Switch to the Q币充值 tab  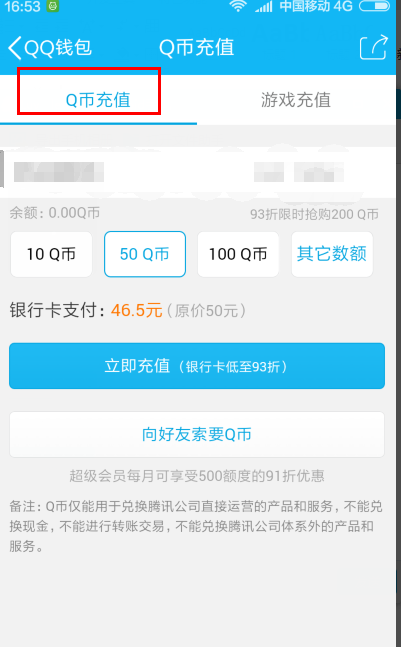(98, 100)
